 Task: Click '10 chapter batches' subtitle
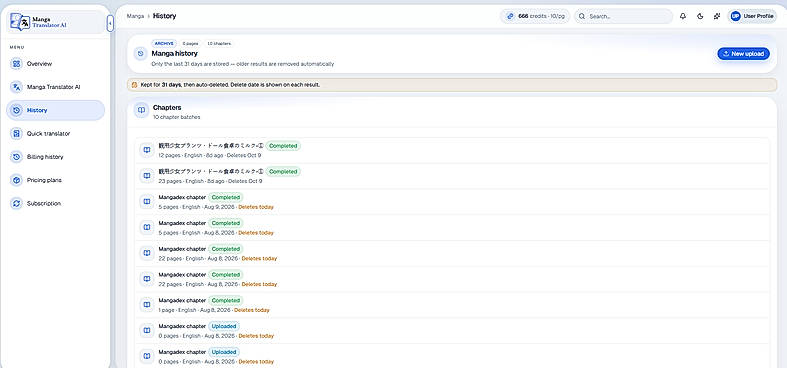tap(177, 117)
